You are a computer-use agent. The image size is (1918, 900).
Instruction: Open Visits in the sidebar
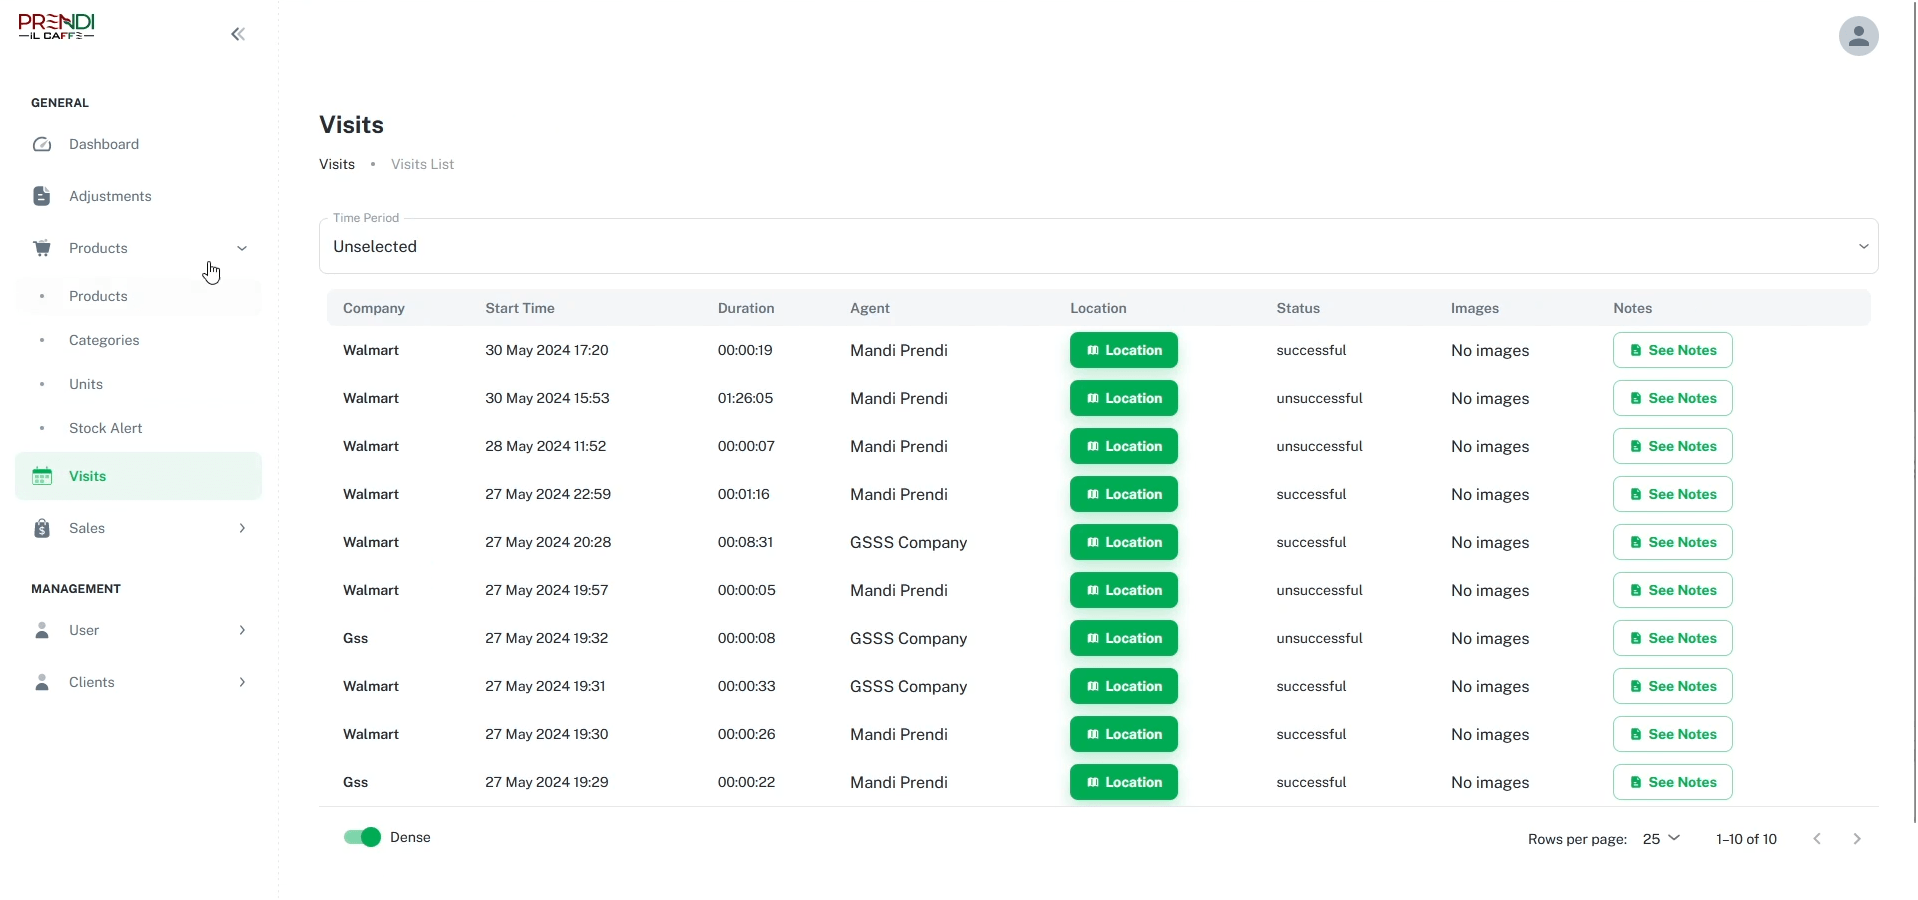coord(138,476)
